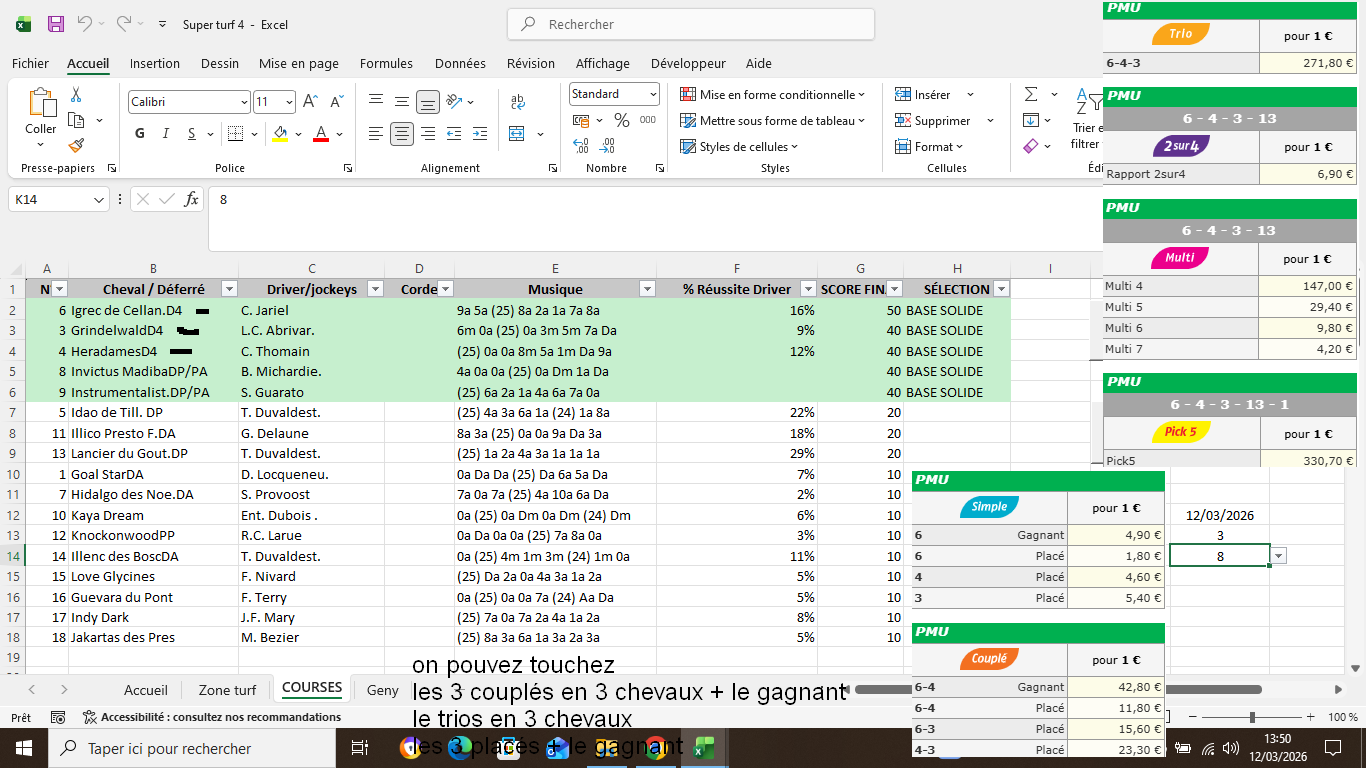Increase the font size with the larger A

click(310, 102)
